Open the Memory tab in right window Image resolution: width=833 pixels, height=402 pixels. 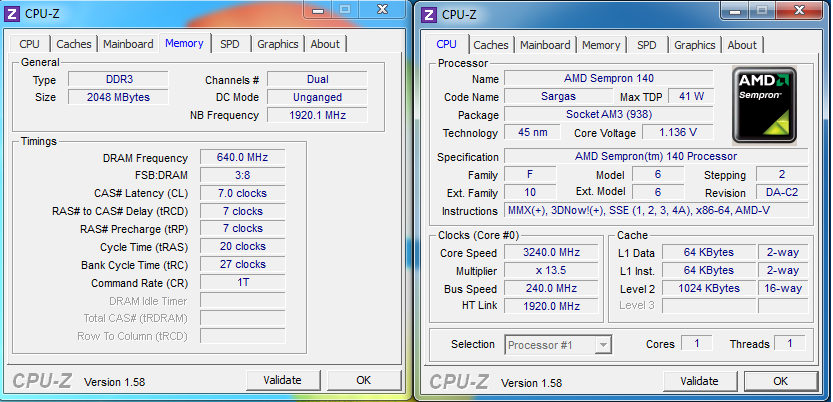(601, 45)
